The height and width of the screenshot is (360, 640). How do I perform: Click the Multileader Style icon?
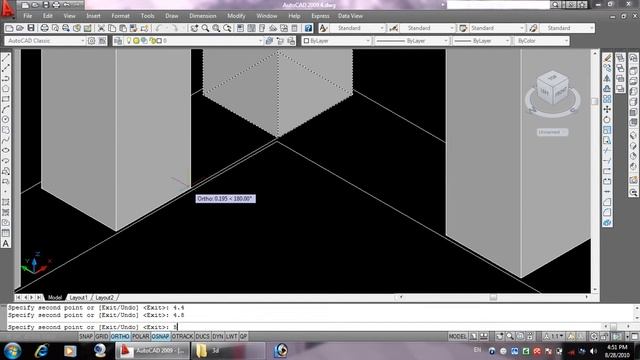(x=533, y=28)
